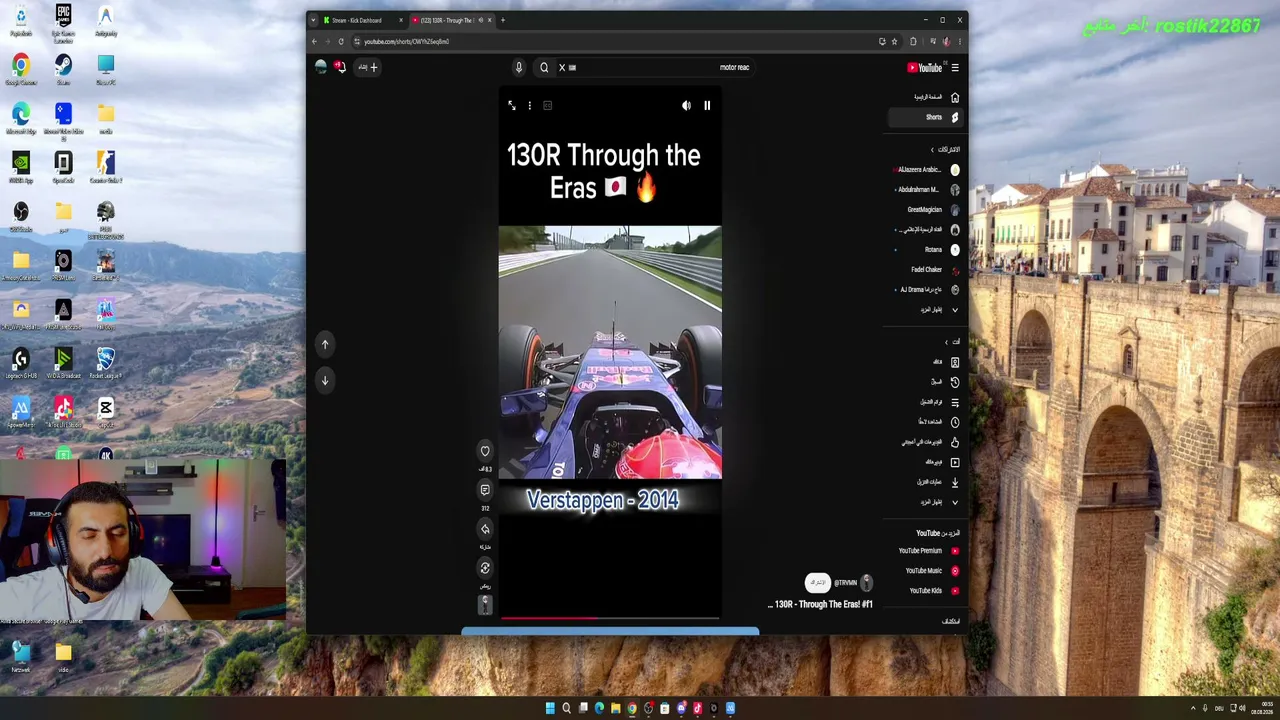Open the Fadel Chaker subscription channel
This screenshot has height=720, width=1280.
tap(924, 270)
